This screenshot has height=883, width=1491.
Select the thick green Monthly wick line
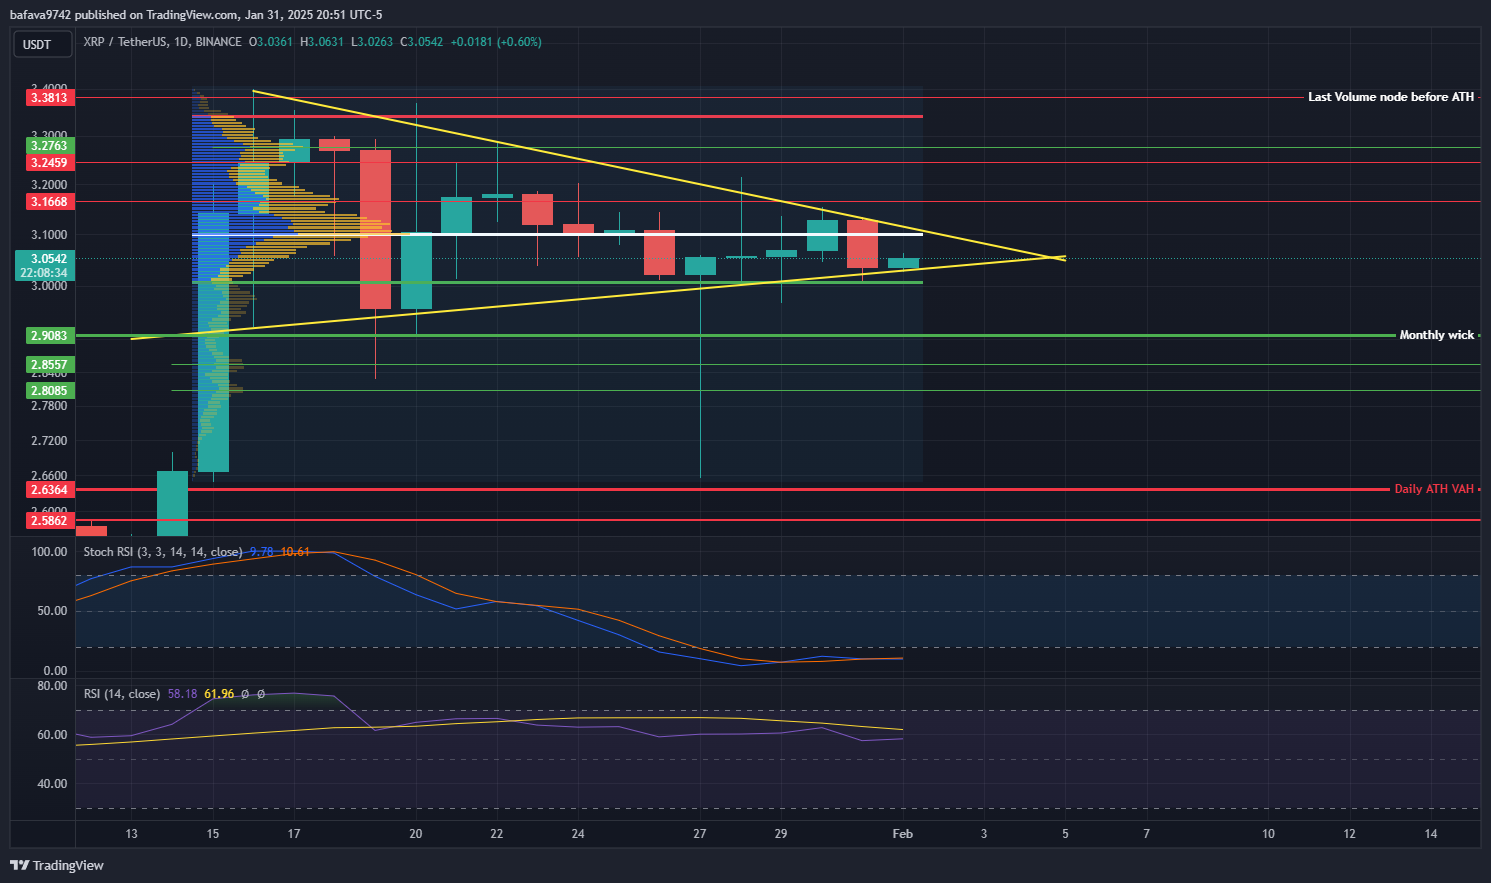pyautogui.click(x=735, y=335)
